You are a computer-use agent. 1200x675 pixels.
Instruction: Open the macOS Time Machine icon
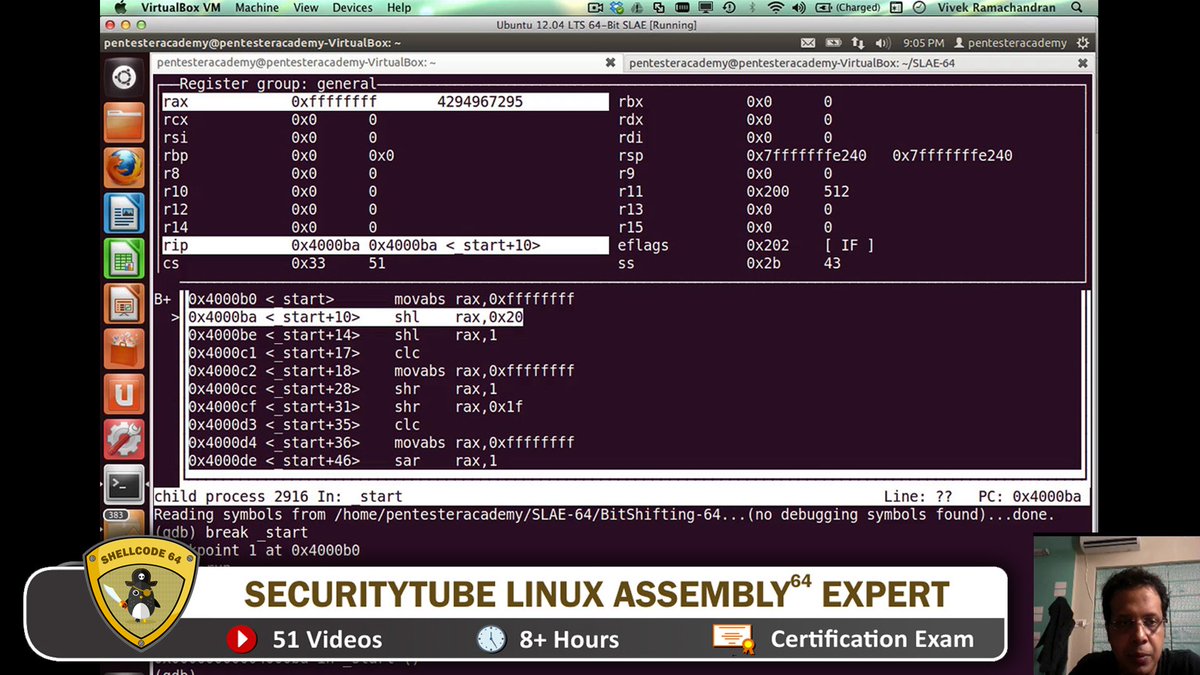[x=730, y=8]
